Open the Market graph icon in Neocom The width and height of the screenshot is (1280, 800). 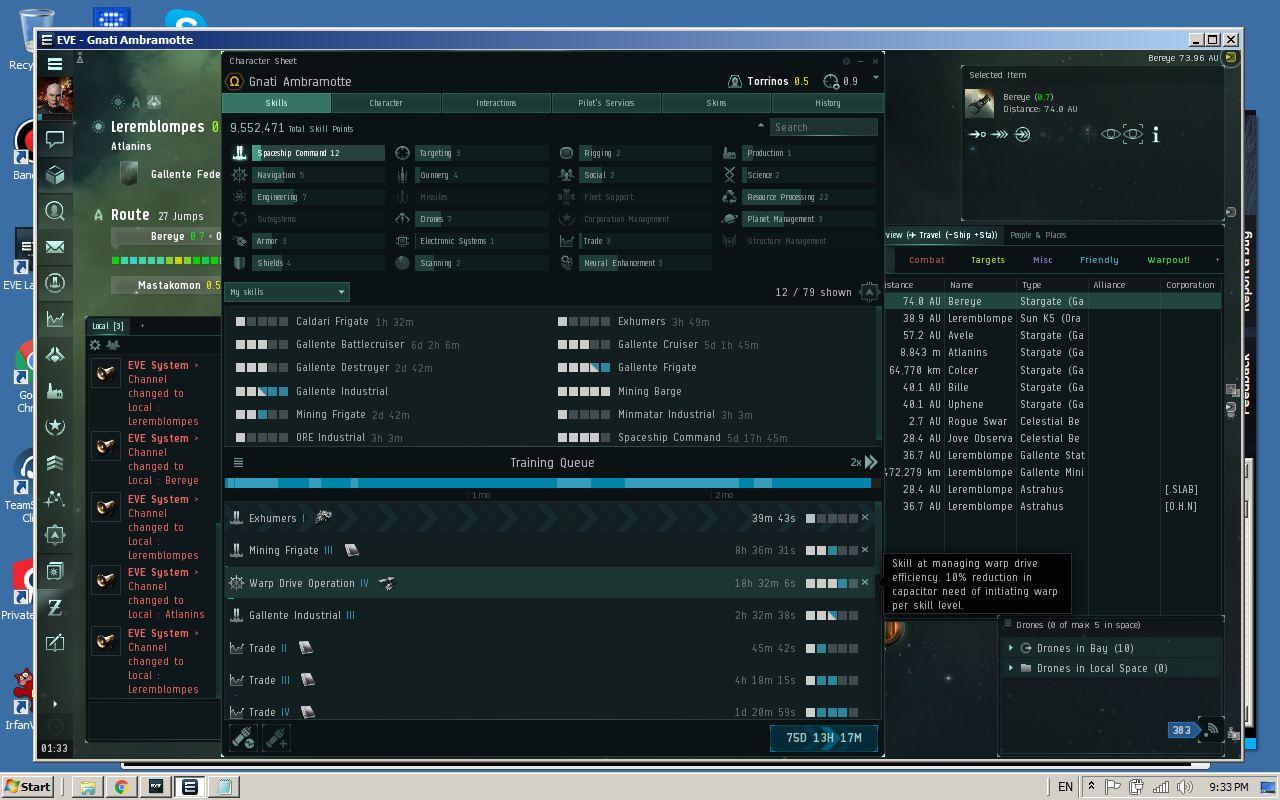coord(55,319)
